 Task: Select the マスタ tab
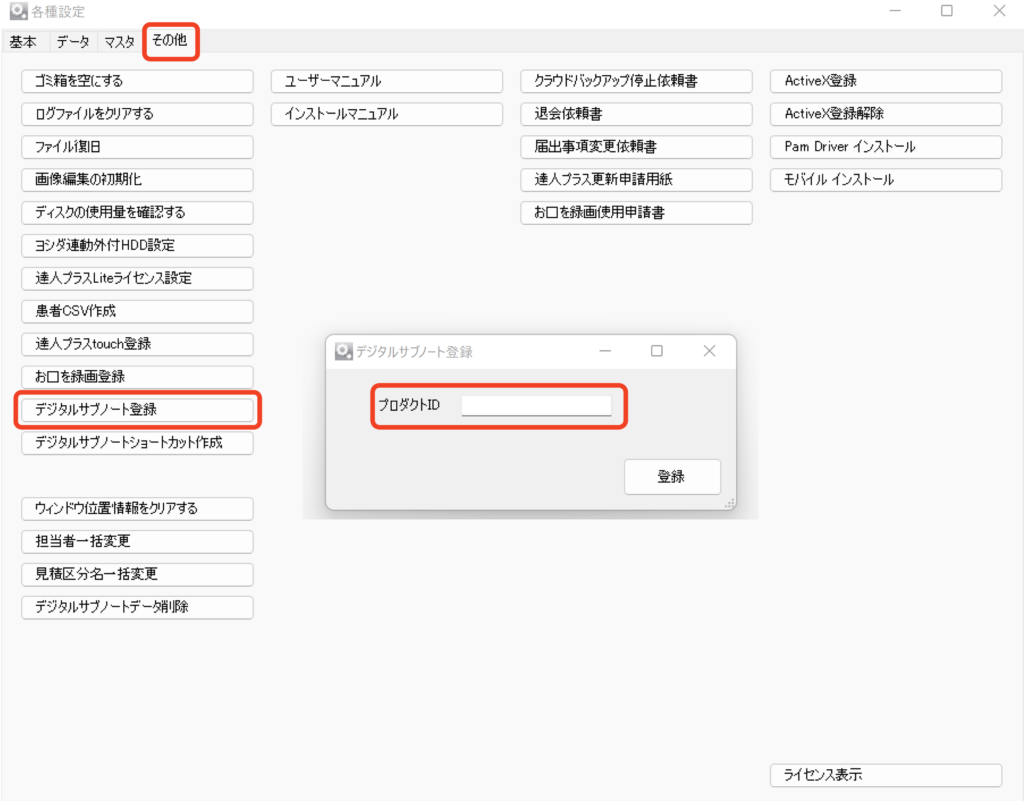[119, 42]
